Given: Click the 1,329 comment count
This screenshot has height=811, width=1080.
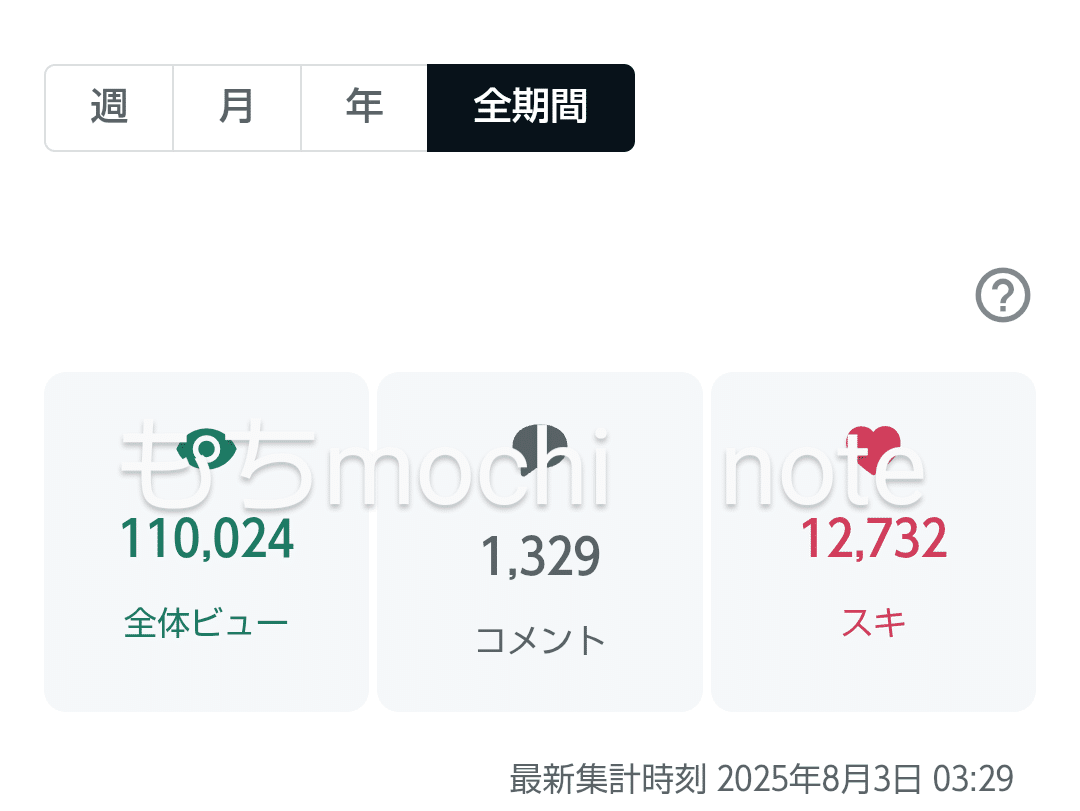Looking at the screenshot, I should click(540, 557).
